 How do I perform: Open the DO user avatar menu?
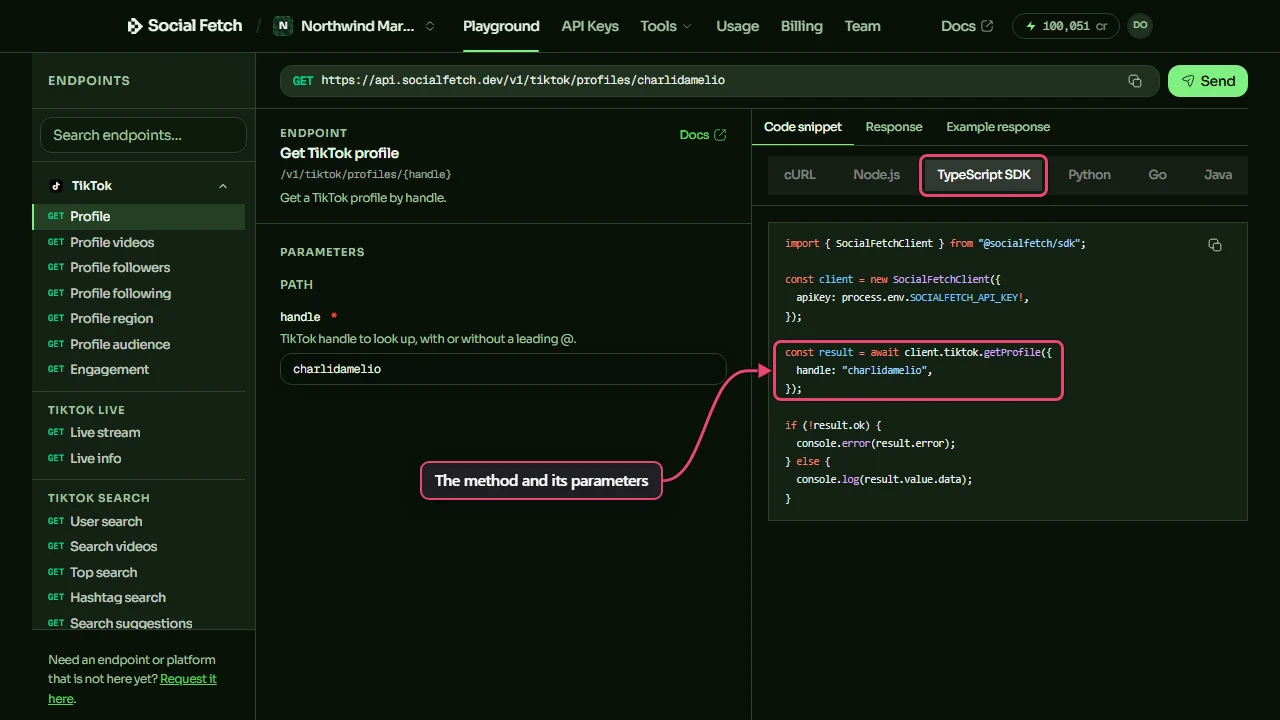click(x=1140, y=26)
